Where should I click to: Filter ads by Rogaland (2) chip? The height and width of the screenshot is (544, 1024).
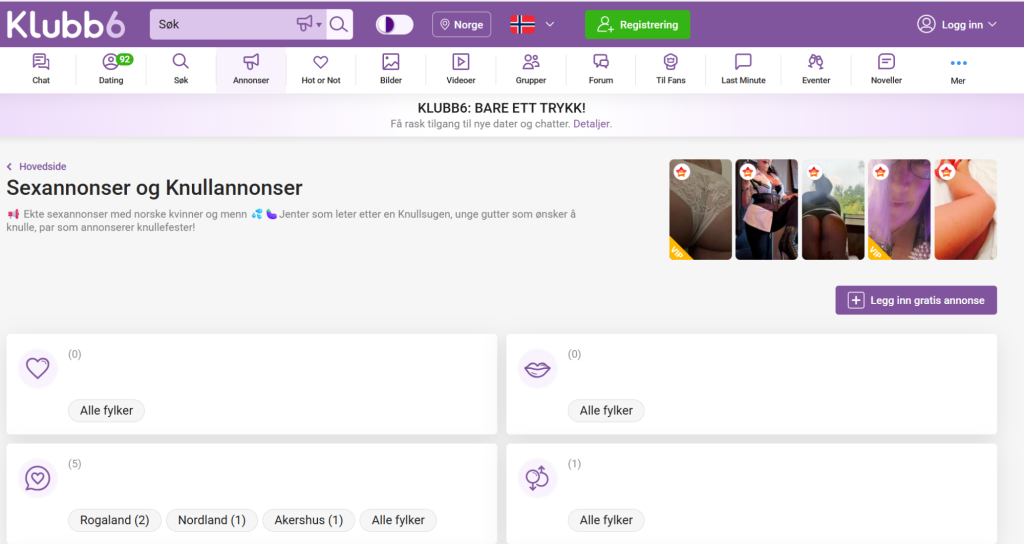[x=114, y=520]
